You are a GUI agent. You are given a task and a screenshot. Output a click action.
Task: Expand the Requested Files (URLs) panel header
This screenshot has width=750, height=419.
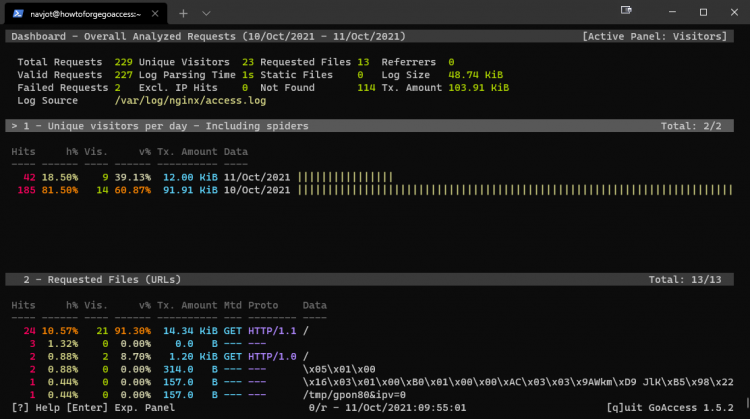click(x=369, y=279)
